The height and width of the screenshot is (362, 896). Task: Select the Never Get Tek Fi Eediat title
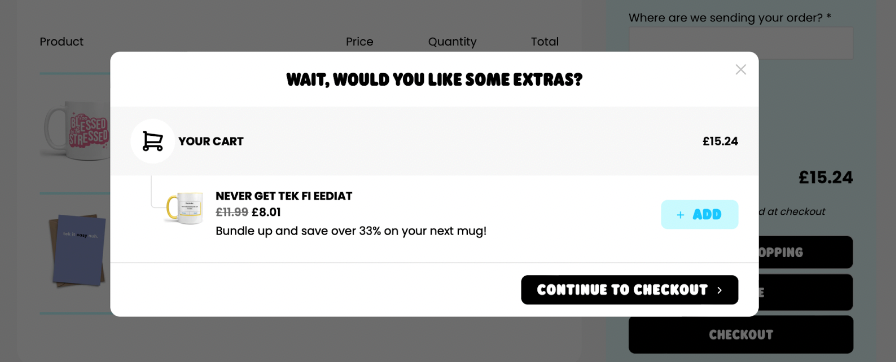click(x=283, y=196)
